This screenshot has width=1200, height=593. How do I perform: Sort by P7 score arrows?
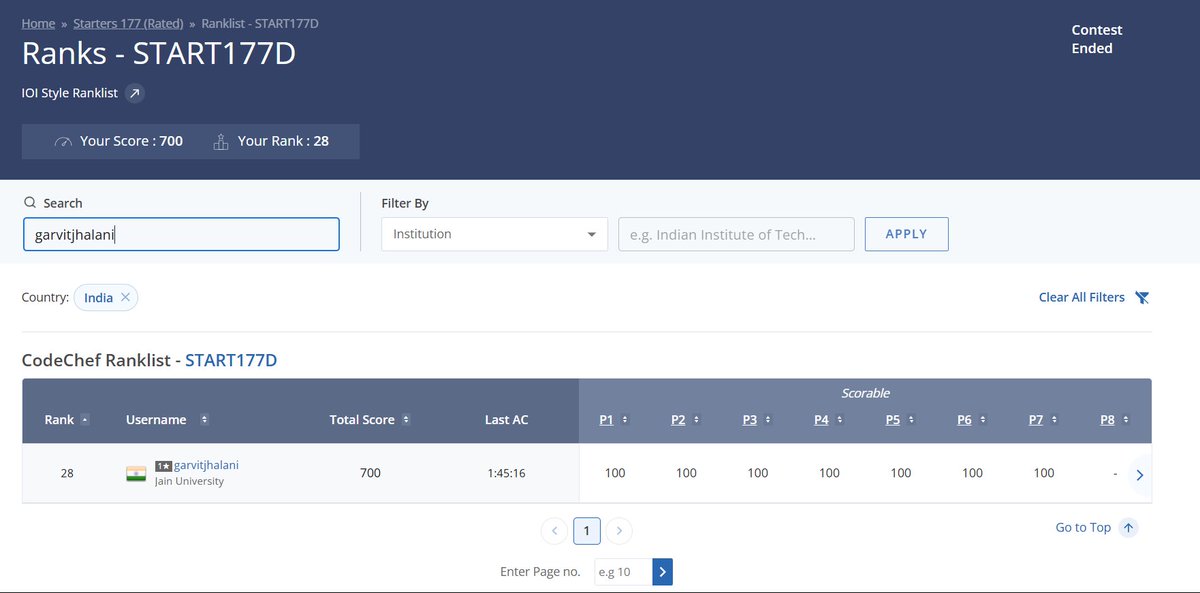(x=1054, y=420)
